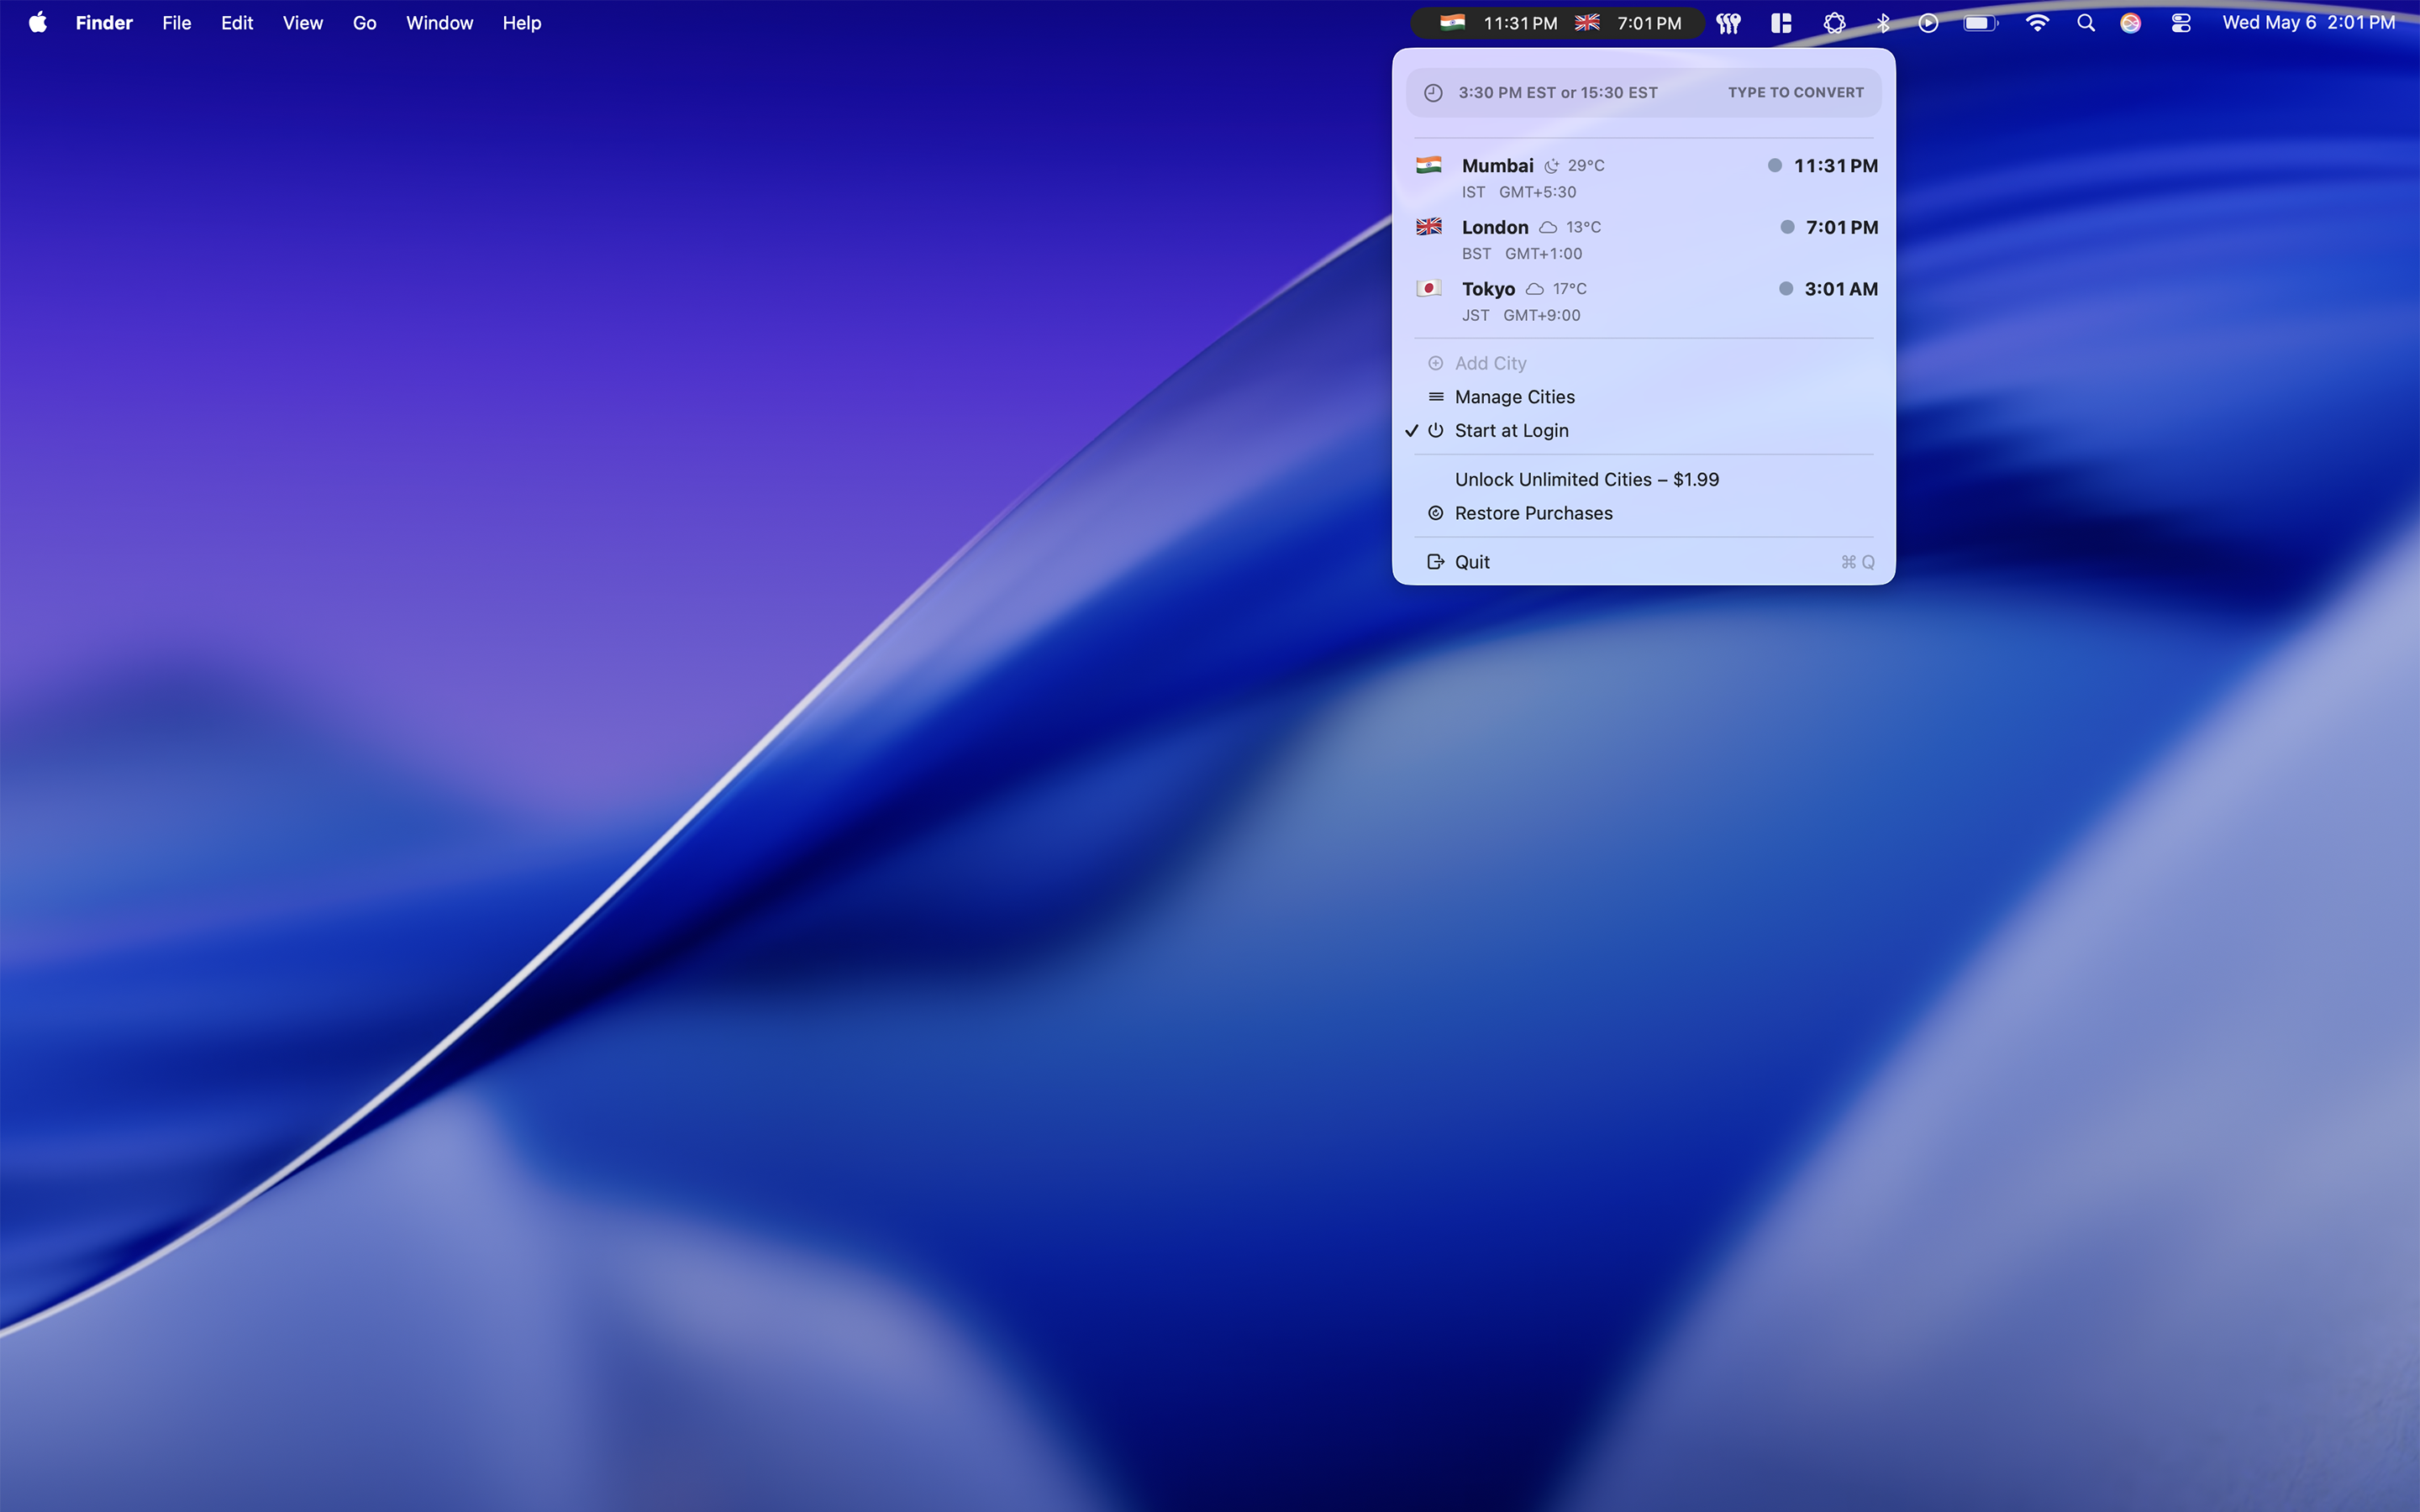
Task: Click Tokyo's 3:01 AM time
Action: [1841, 289]
